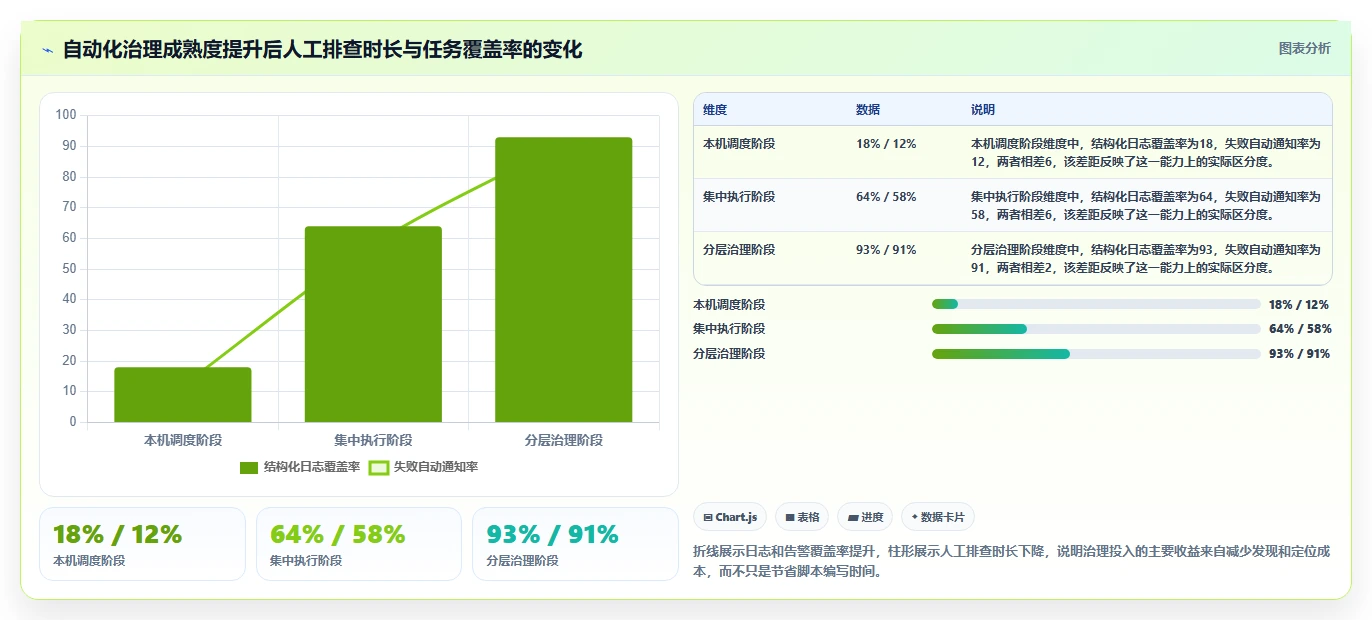Click the 50 tick on the y-axis
This screenshot has width=1372, height=620.
(69, 268)
